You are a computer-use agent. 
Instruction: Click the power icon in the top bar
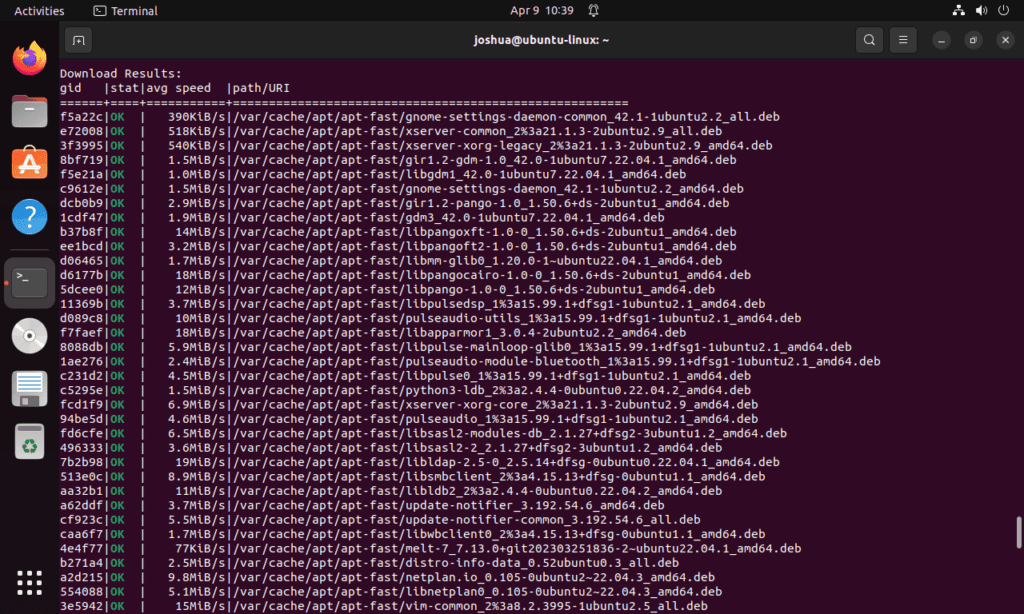click(x=1003, y=11)
